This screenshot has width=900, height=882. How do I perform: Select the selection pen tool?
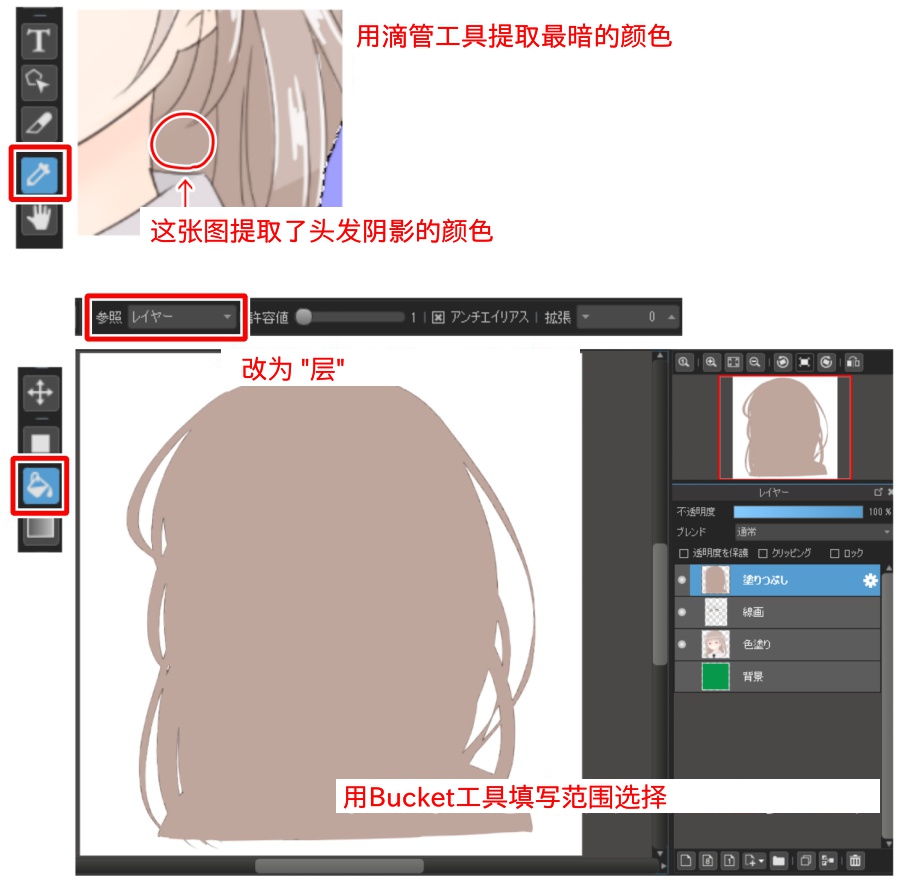(x=39, y=123)
